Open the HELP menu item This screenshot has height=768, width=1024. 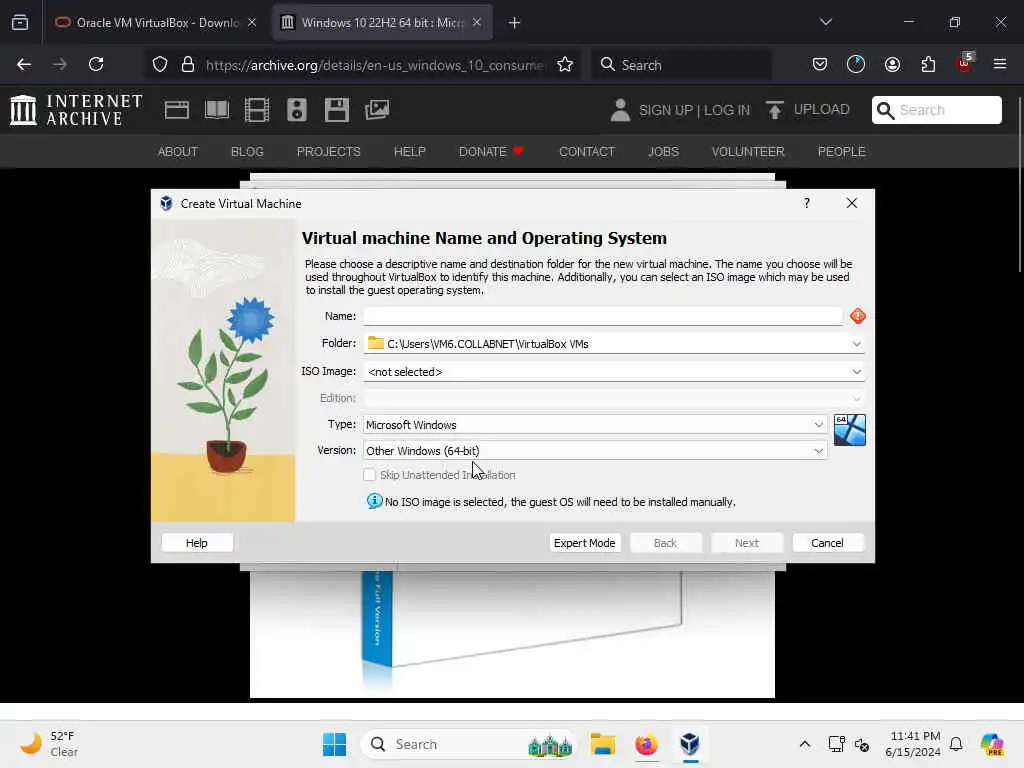click(x=409, y=152)
